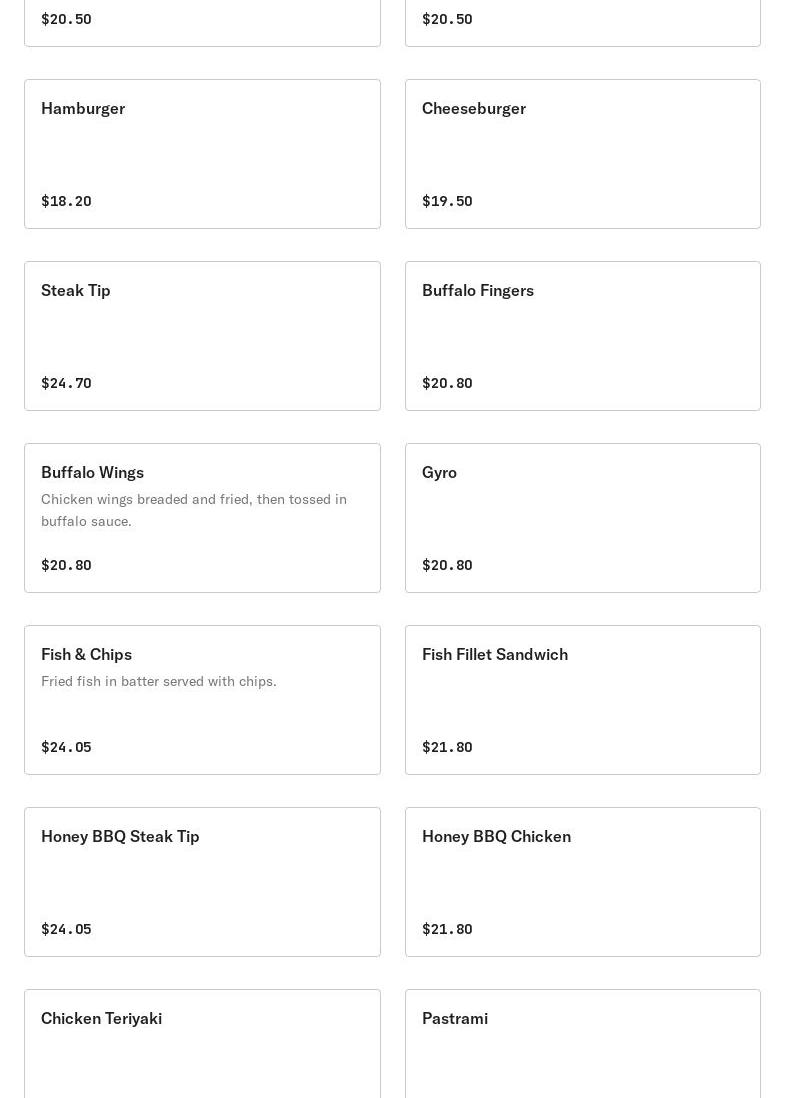This screenshot has width=785, height=1098.
Task: Click the Fish Fillet Sandwich $21.80 price
Action: point(447,747)
